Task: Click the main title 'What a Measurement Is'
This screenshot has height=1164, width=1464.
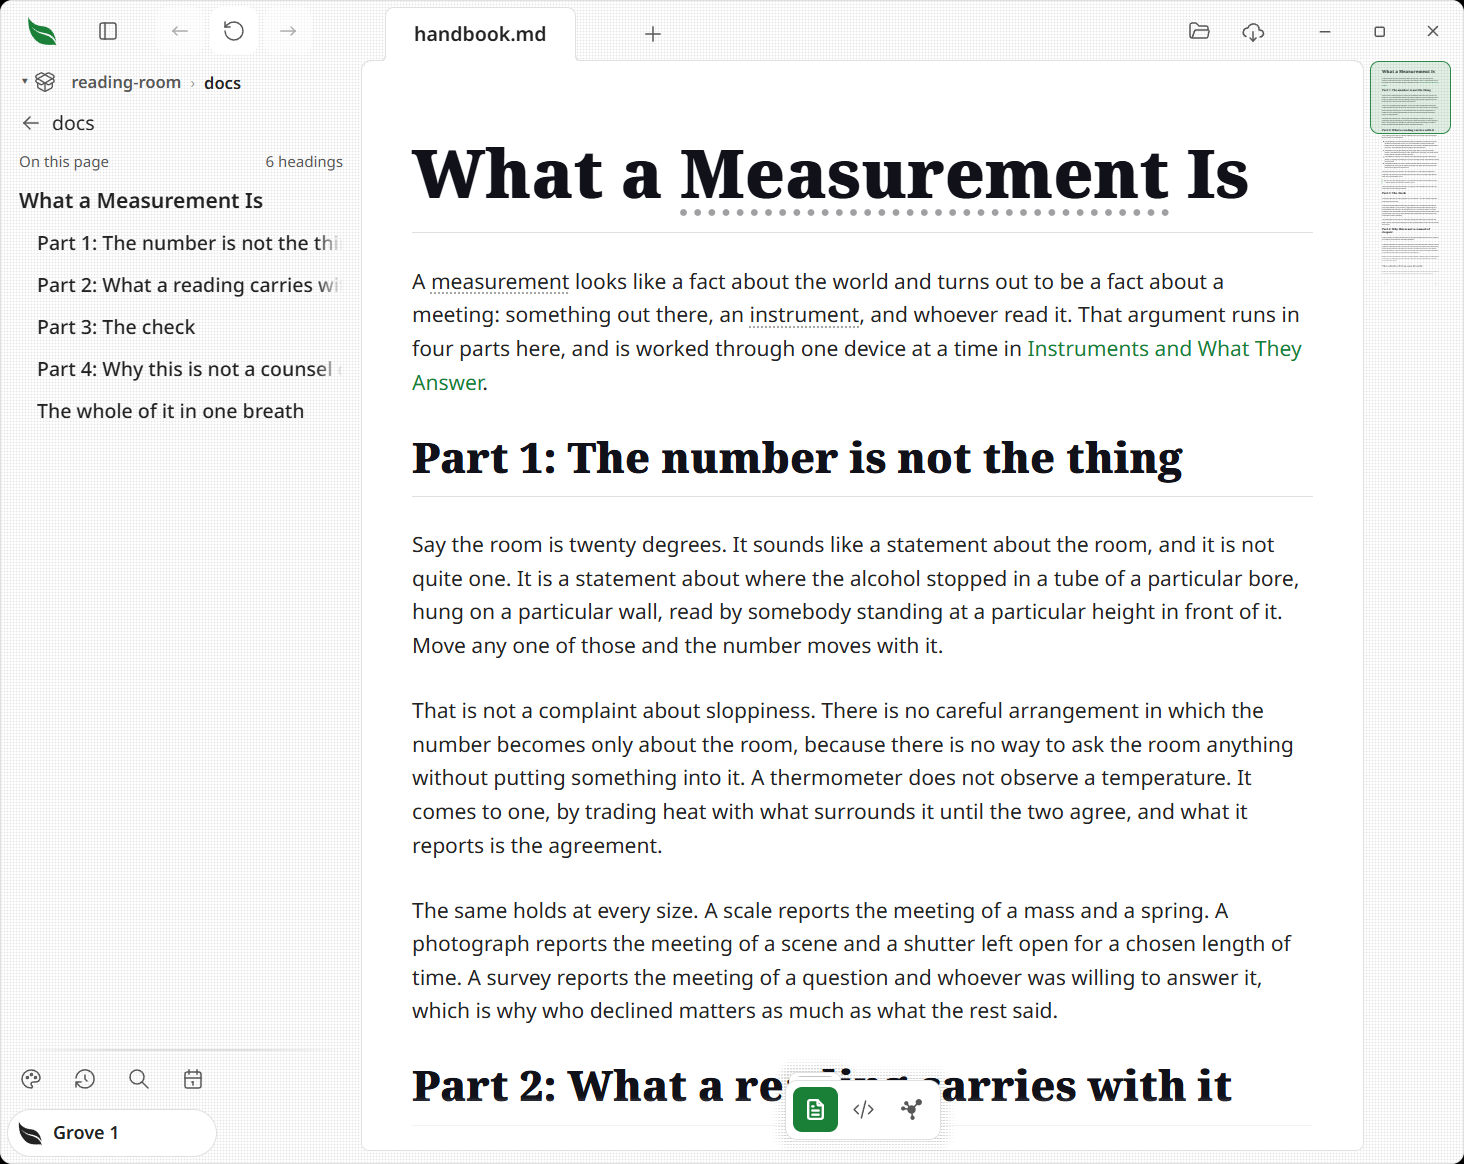Action: click(x=830, y=174)
